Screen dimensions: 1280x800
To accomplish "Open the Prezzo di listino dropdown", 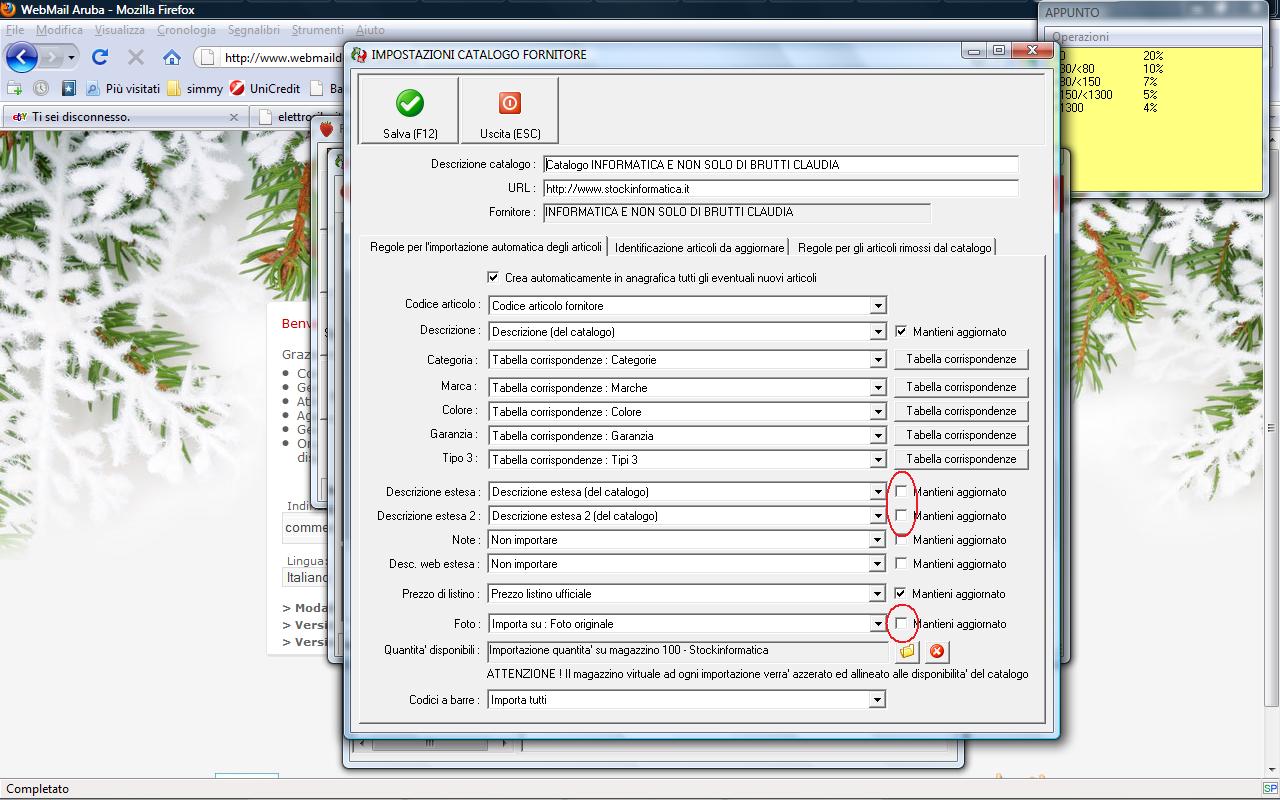I will pyautogui.click(x=877, y=594).
